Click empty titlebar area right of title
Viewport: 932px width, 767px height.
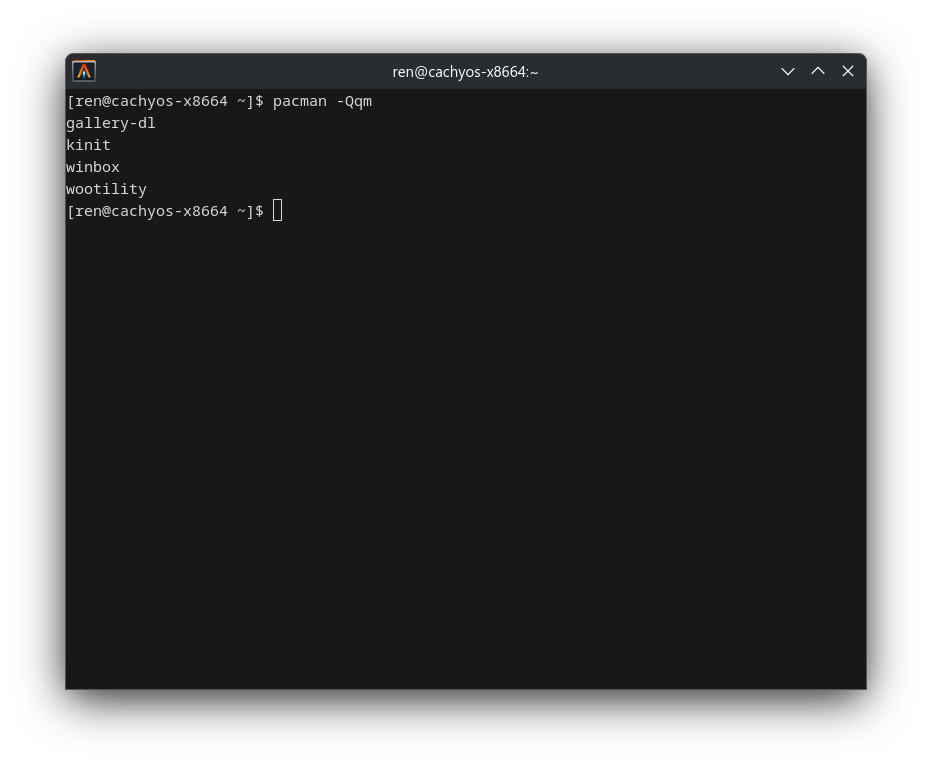pos(654,71)
